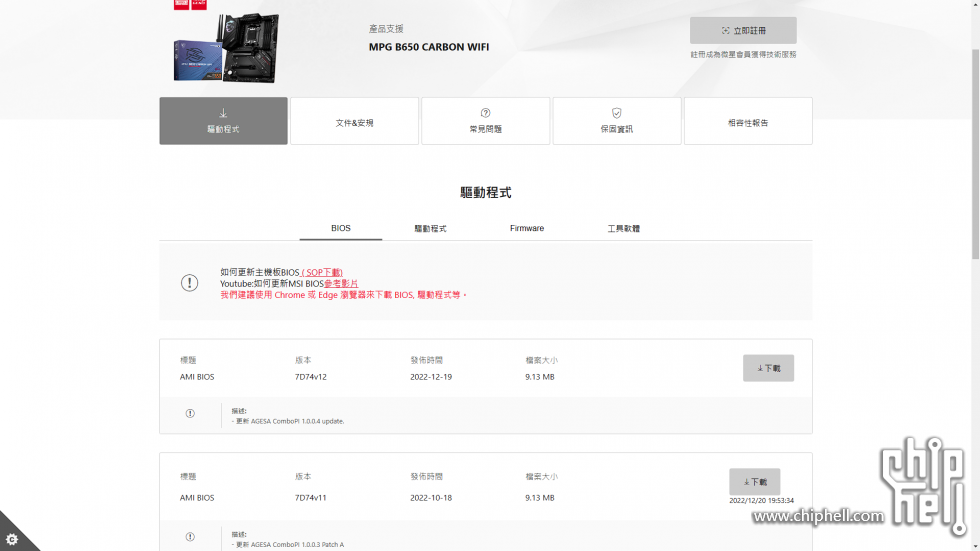Click the exclamation icon in the BIOS notice

[x=189, y=283]
